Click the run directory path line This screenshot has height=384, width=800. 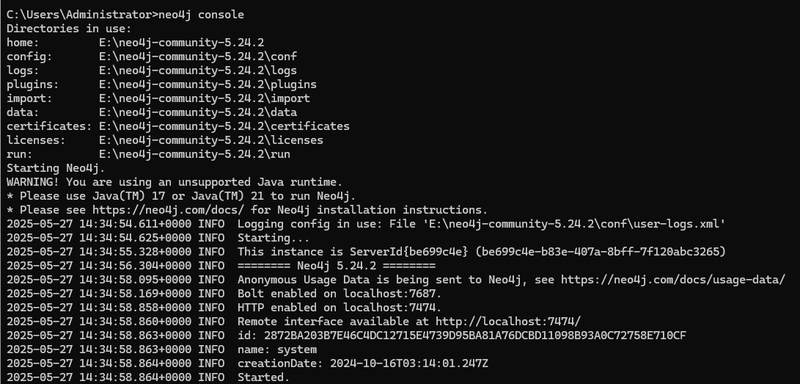148,154
